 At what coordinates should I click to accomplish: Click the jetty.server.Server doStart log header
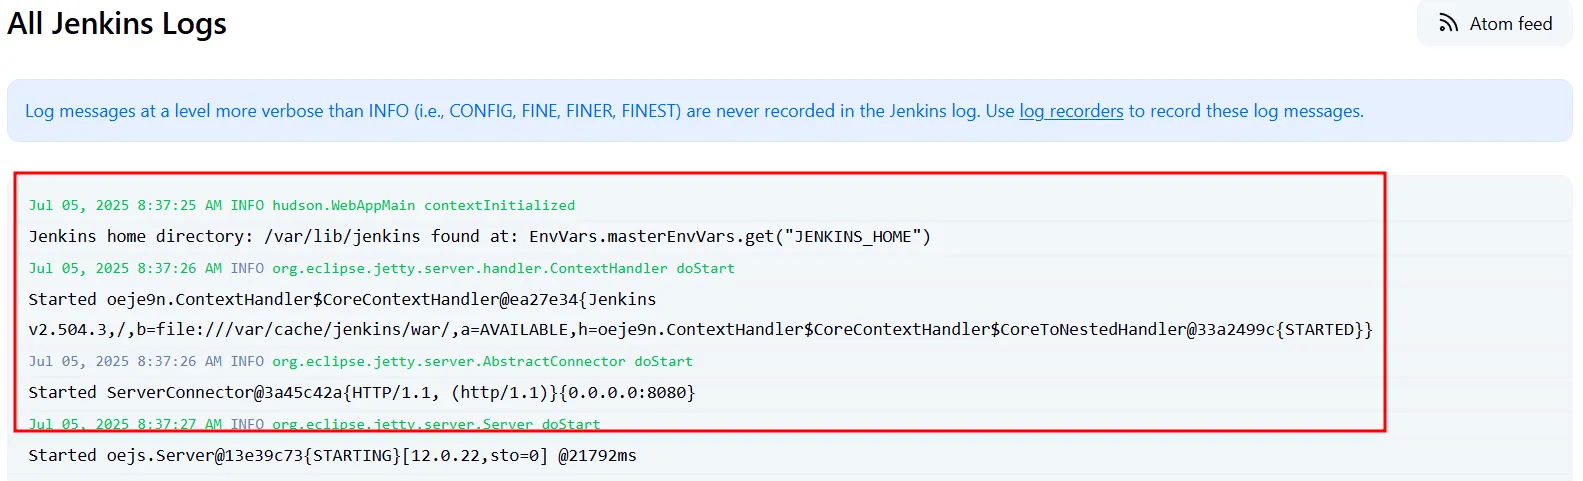tap(314, 424)
